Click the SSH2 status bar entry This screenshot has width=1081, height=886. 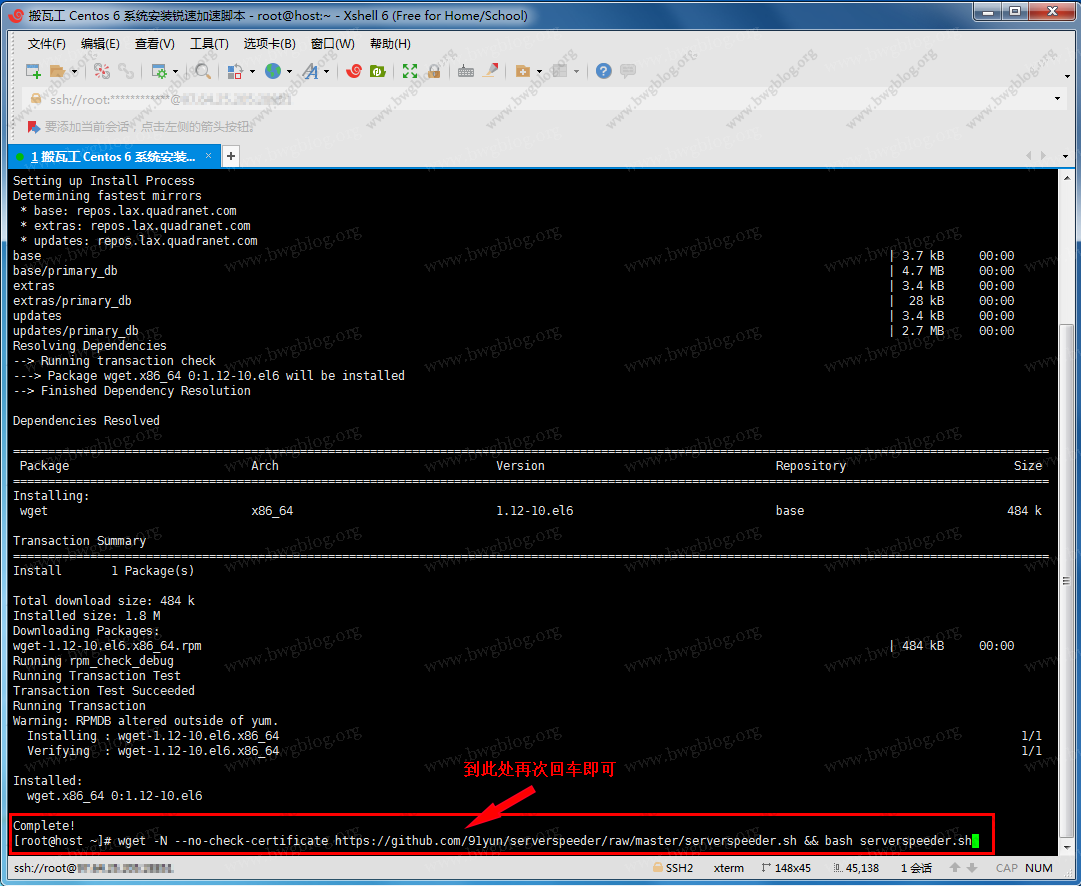pos(673,868)
